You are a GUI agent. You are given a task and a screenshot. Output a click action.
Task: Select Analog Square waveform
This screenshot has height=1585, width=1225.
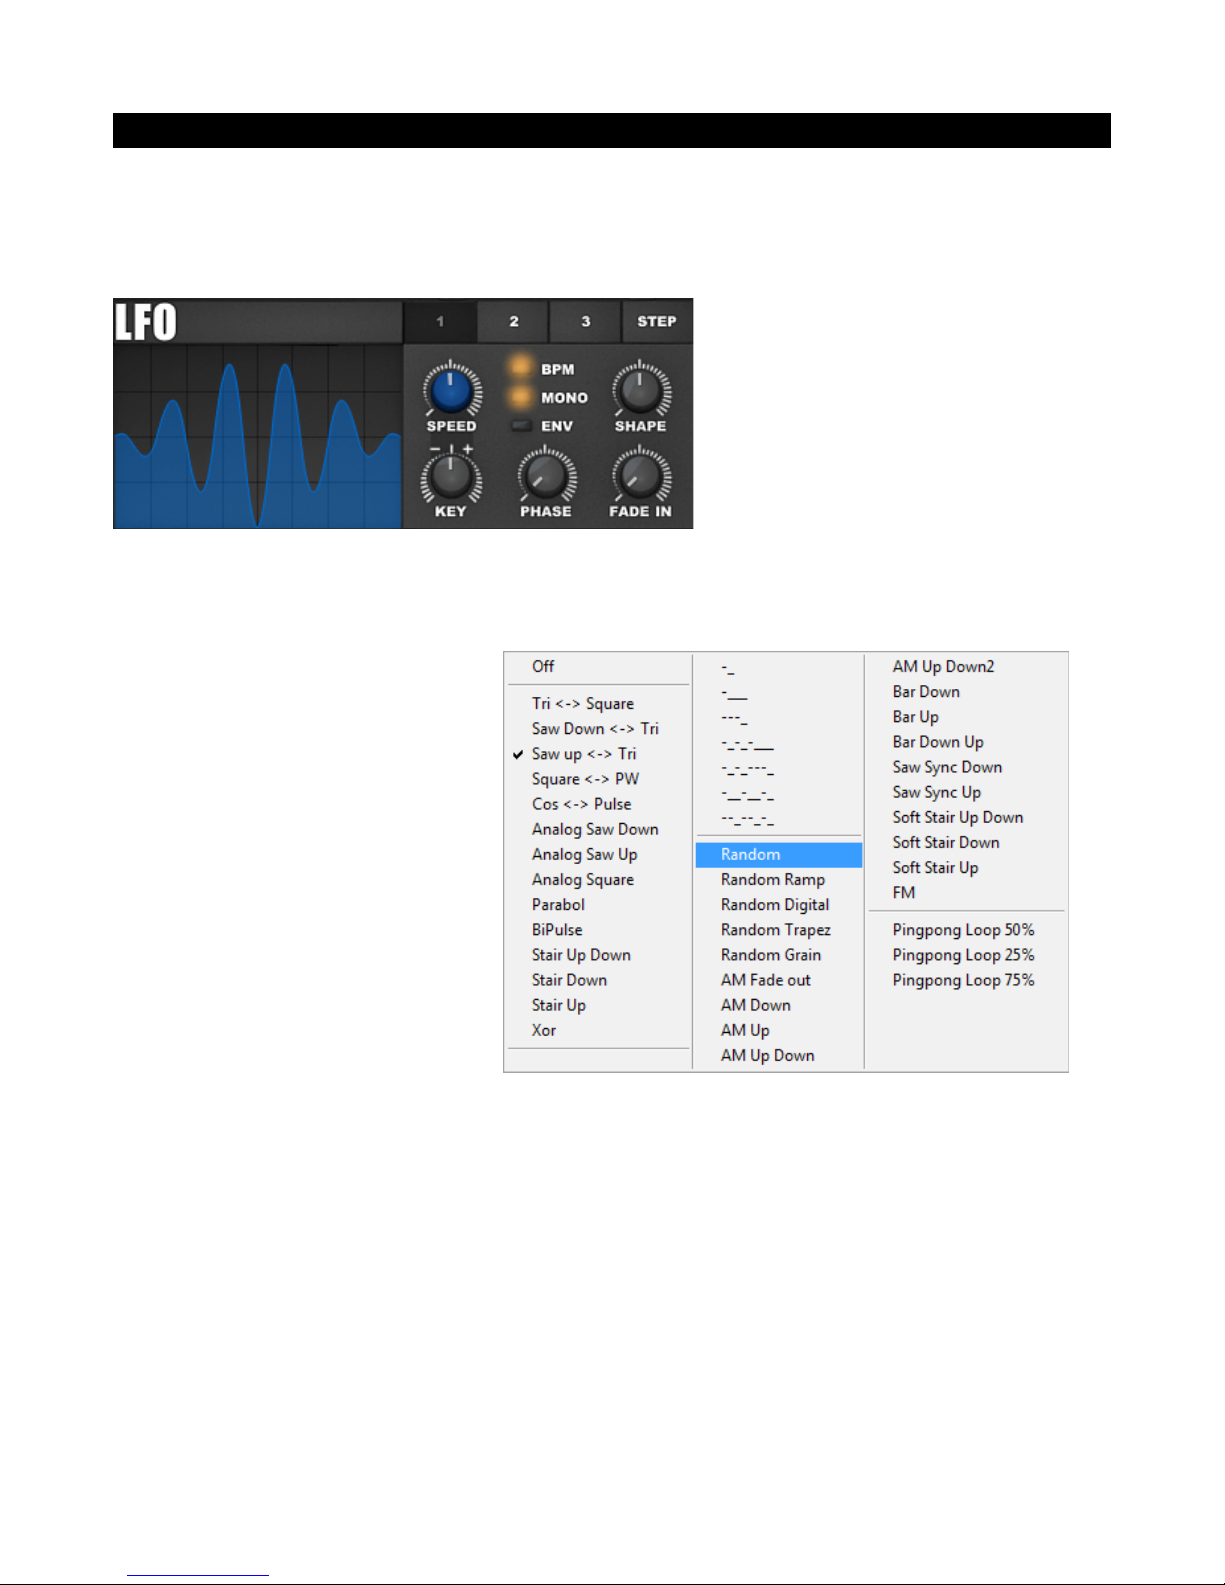tap(583, 879)
